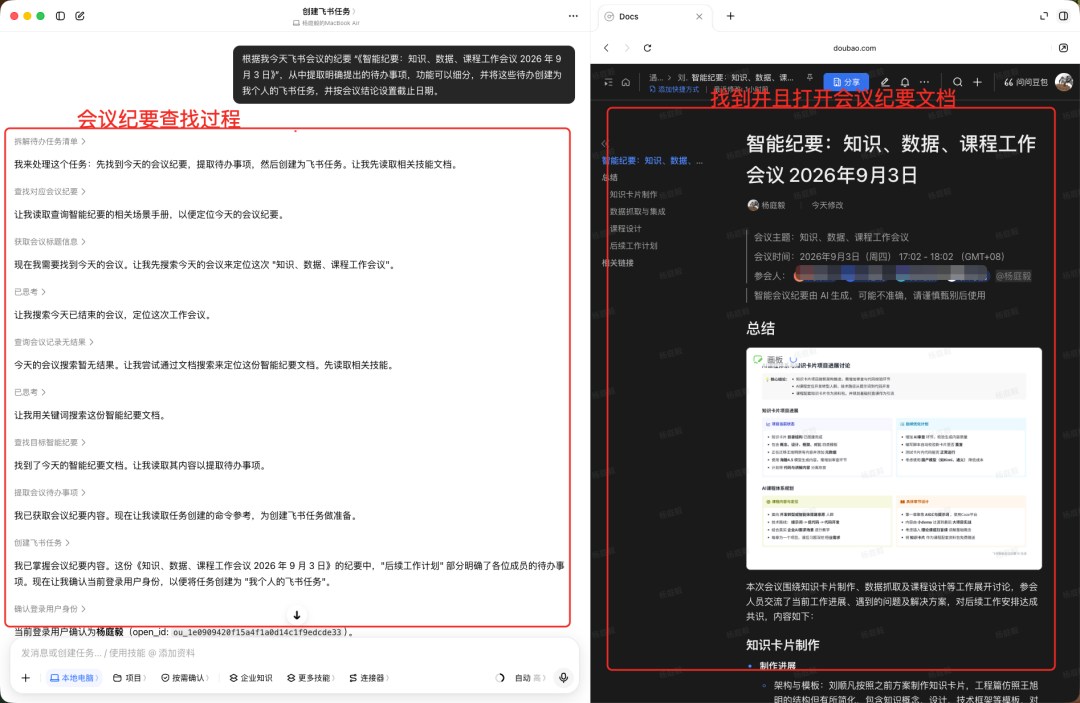
Task: Expand 获取会议标题信息 step
Action: tap(50, 242)
